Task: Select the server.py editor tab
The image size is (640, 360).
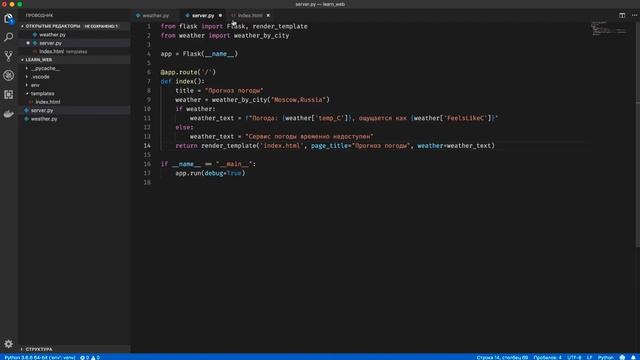Action: [203, 16]
